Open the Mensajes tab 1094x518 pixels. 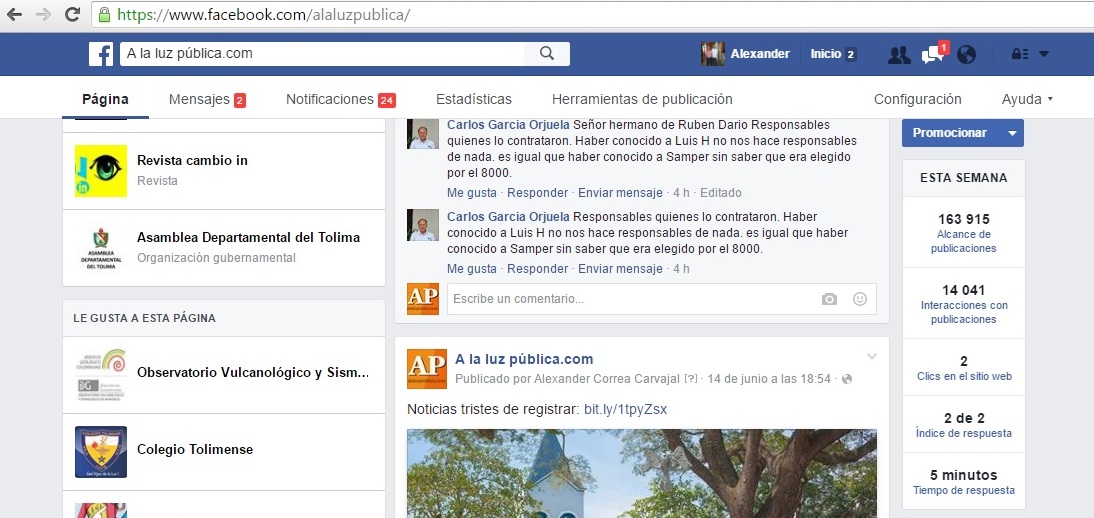(207, 99)
